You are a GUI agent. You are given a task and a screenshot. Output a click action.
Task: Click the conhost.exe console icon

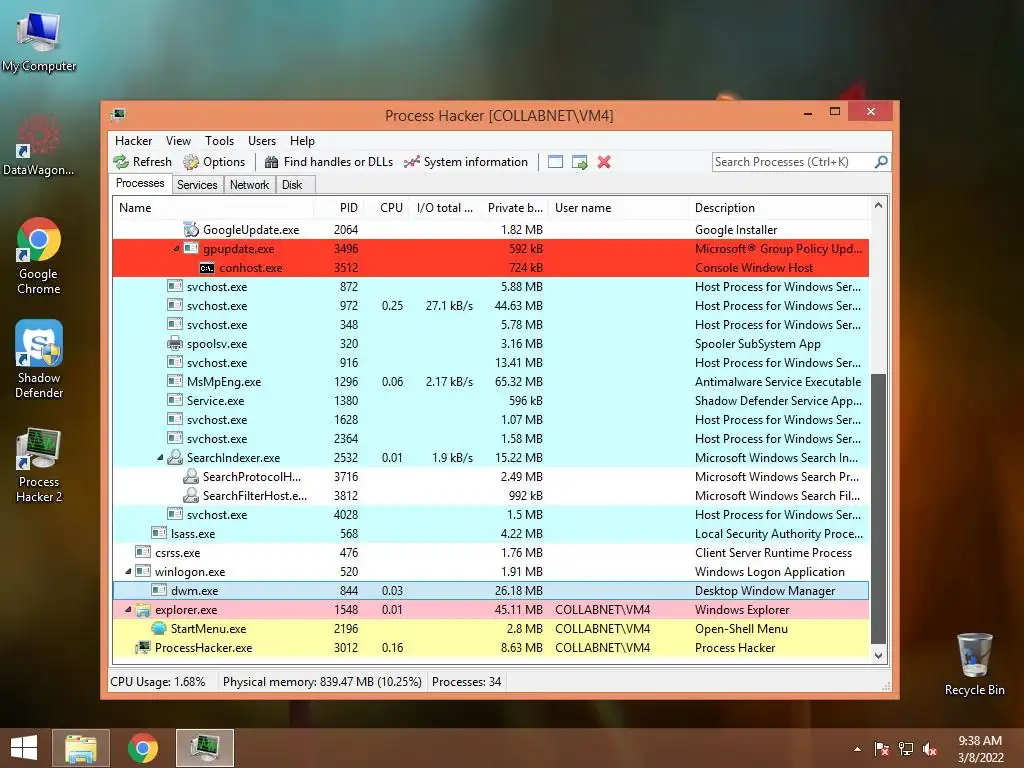[x=207, y=268]
